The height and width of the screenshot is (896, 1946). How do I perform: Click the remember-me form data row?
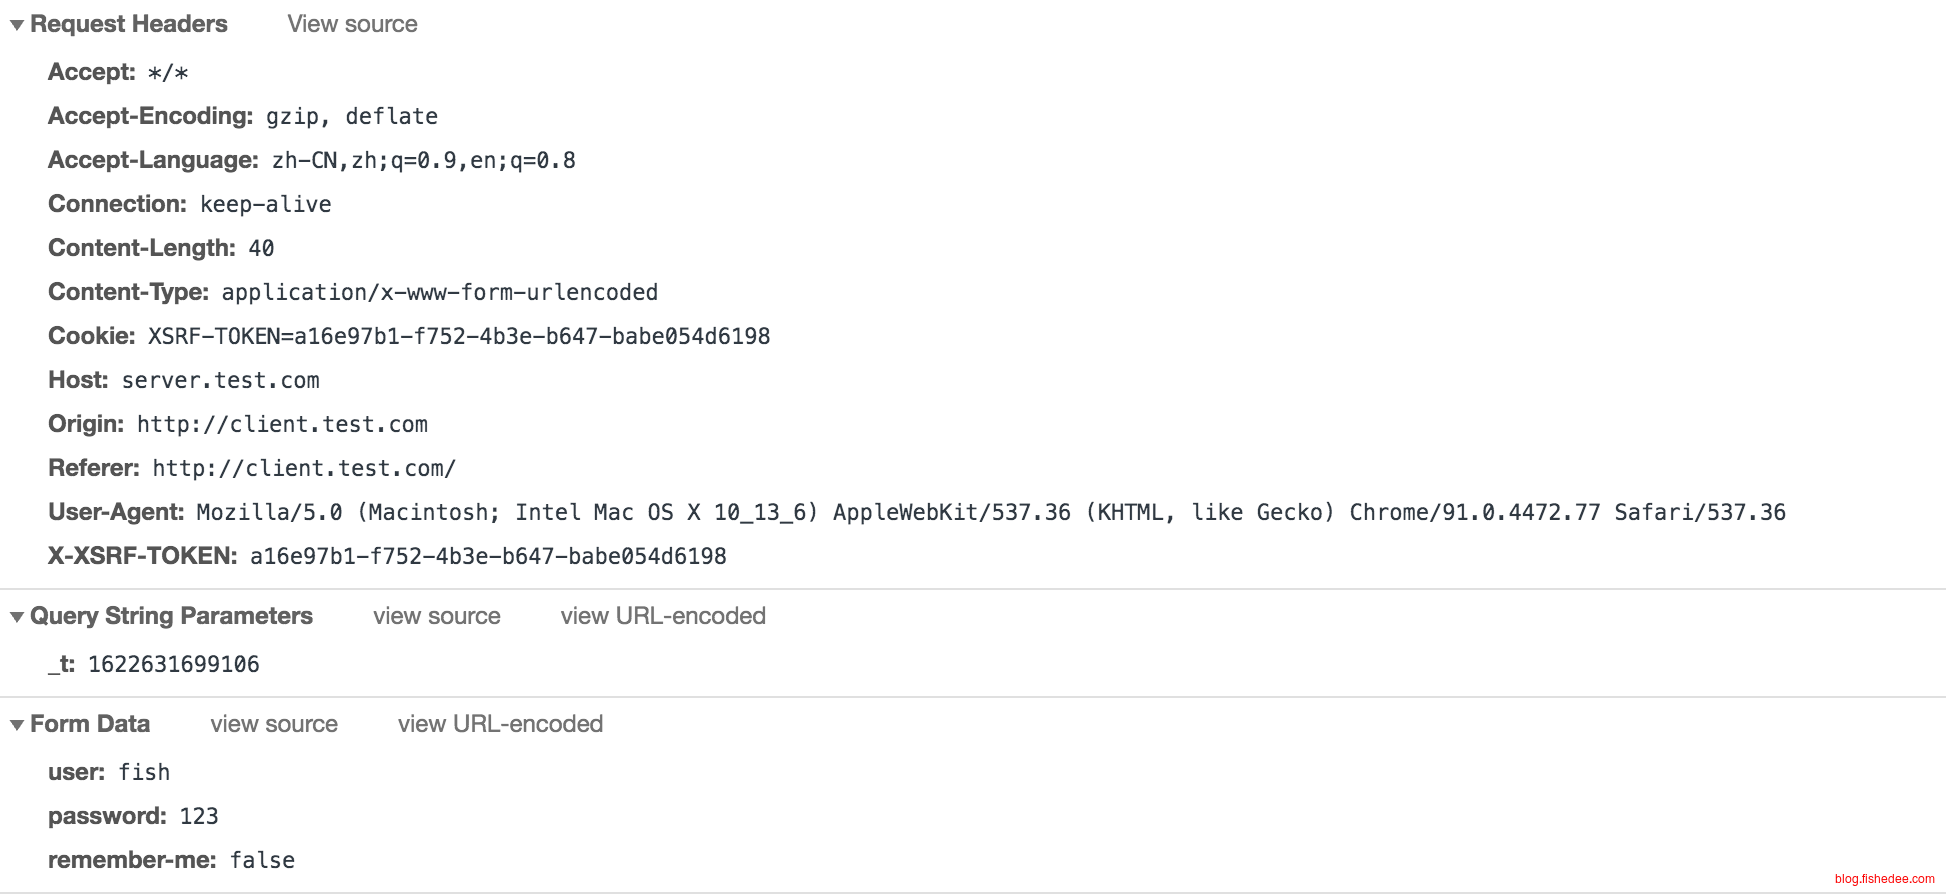tap(171, 860)
